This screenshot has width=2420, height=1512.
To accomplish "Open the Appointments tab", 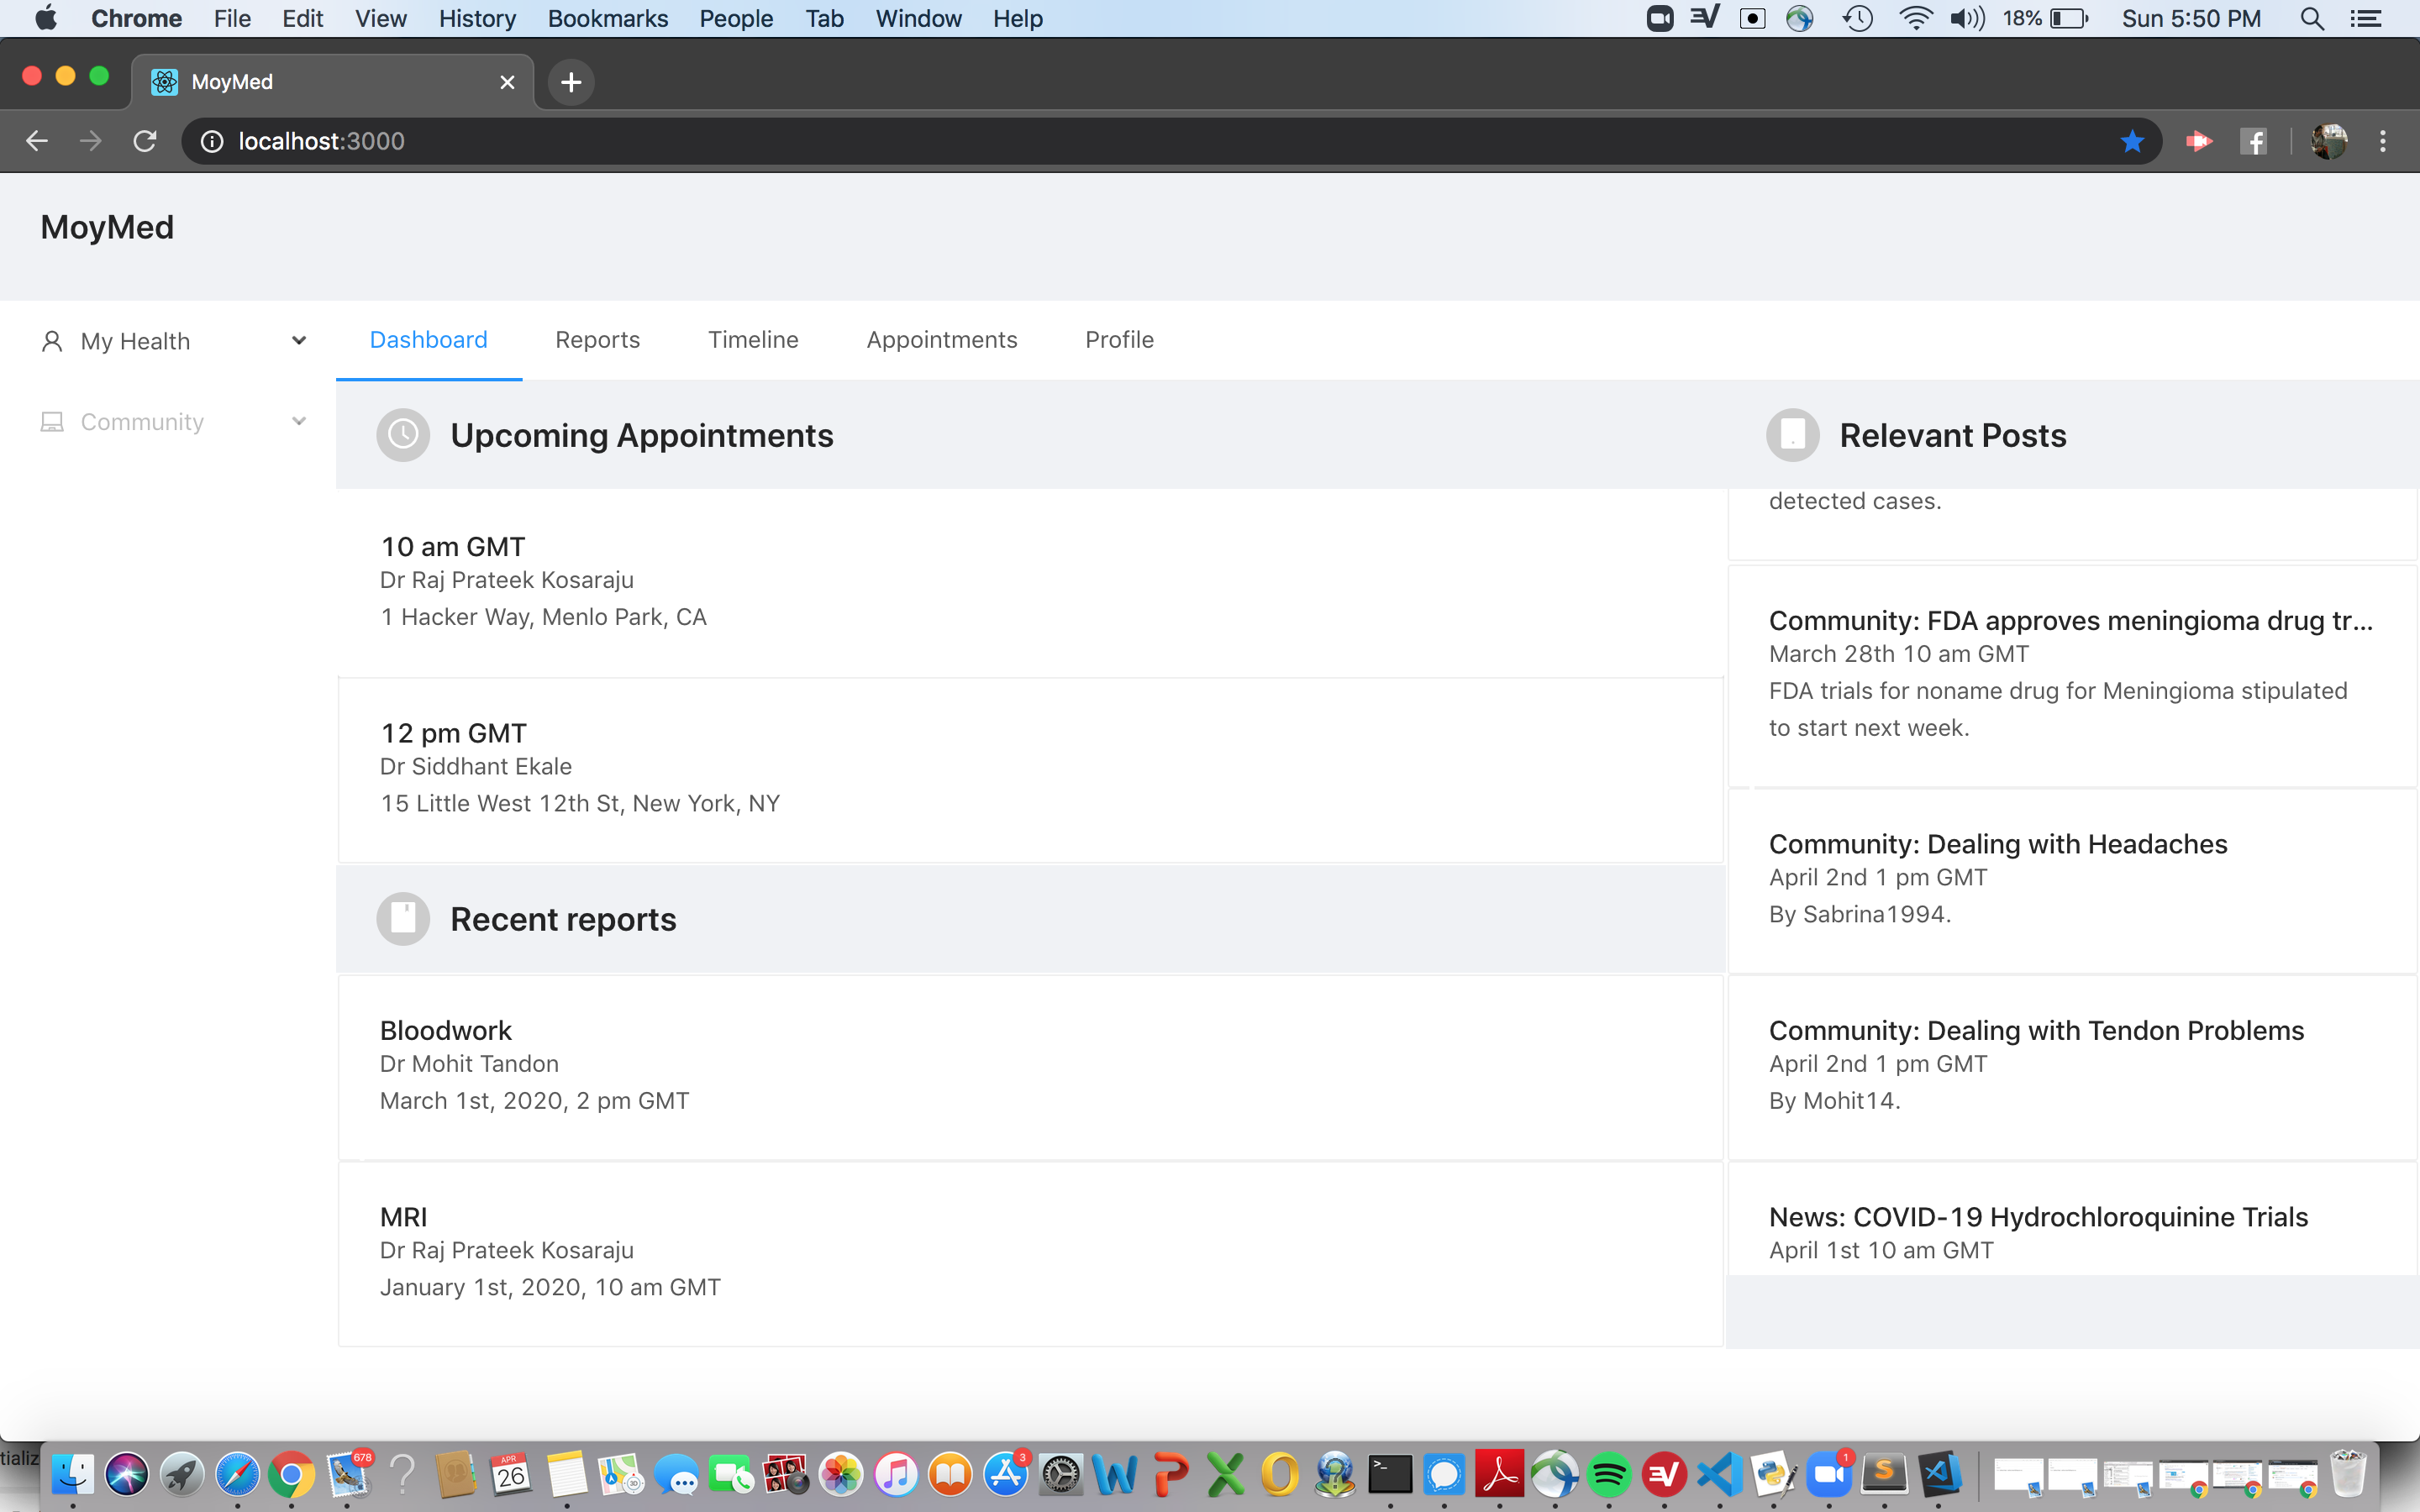I will pos(941,340).
